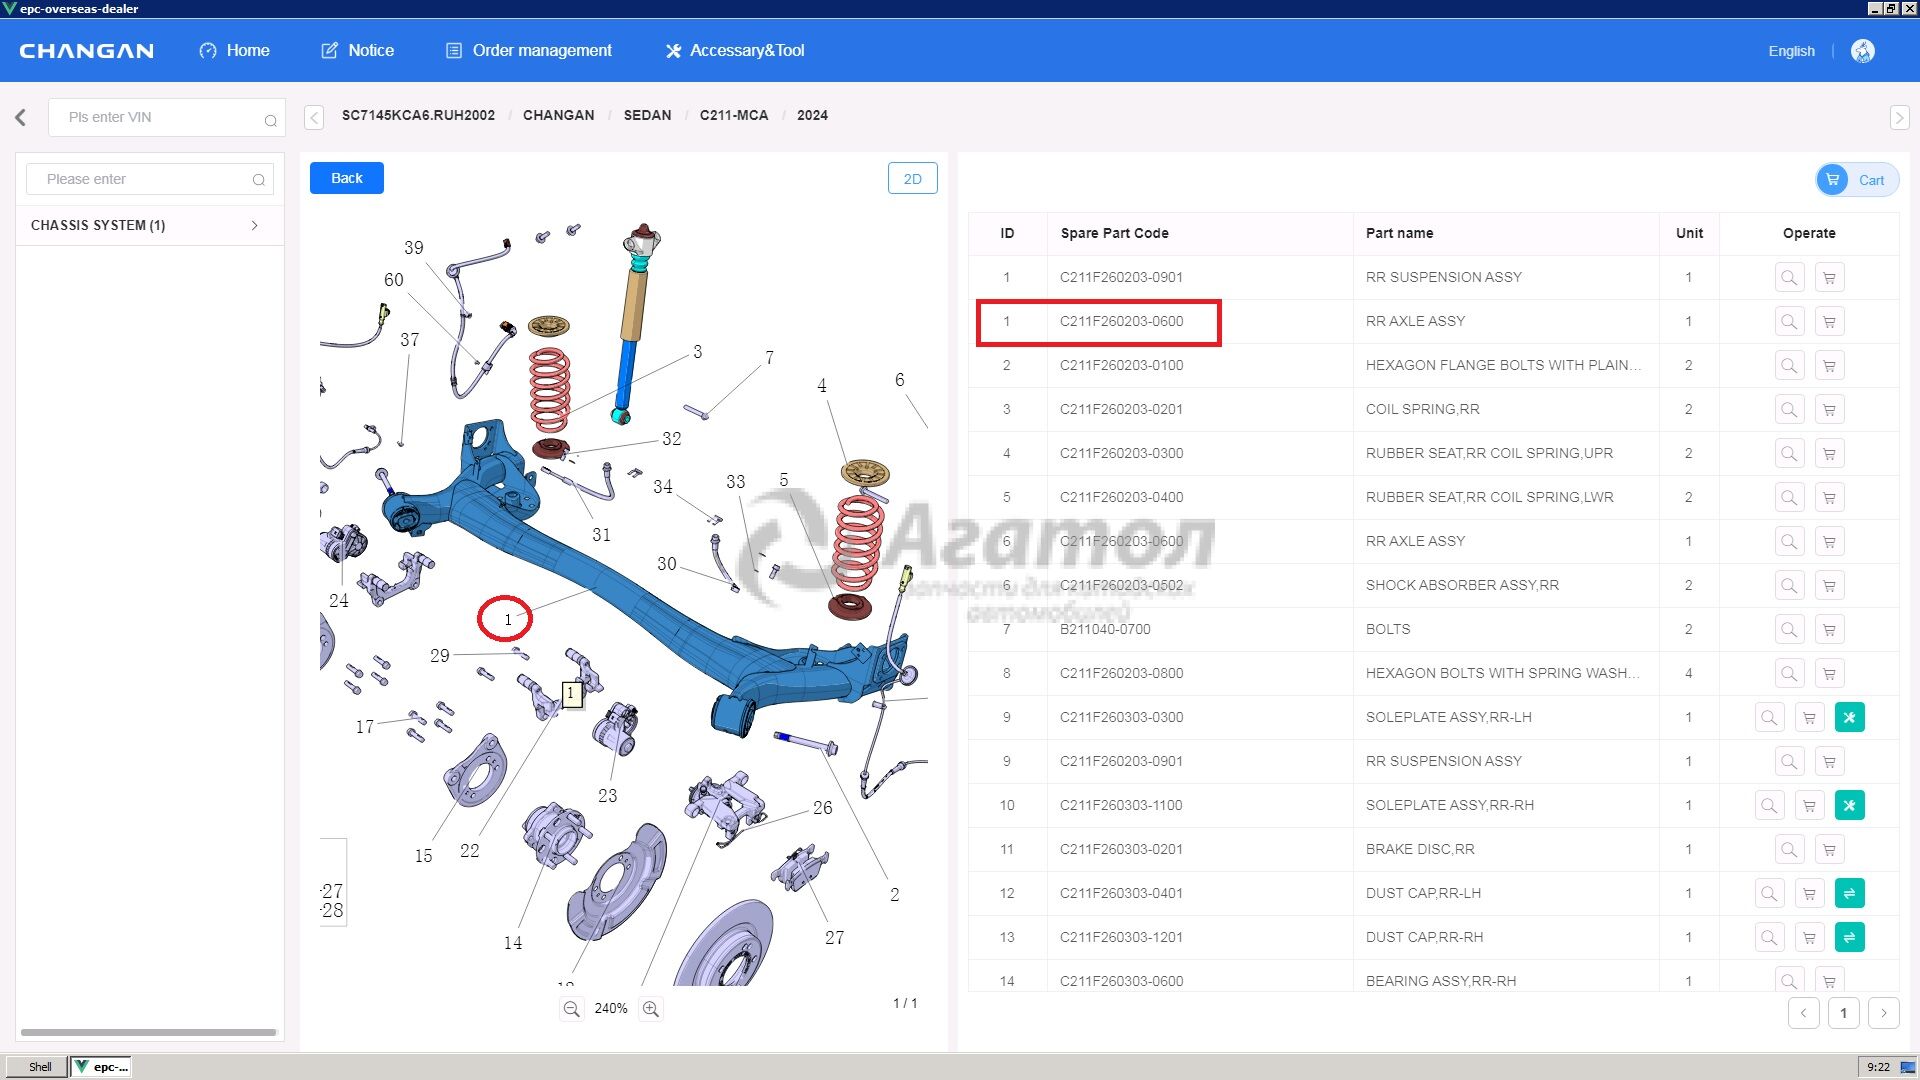Click teal replace icon for DUST CAP,RR-LH
The width and height of the screenshot is (1920, 1080).
(x=1849, y=893)
